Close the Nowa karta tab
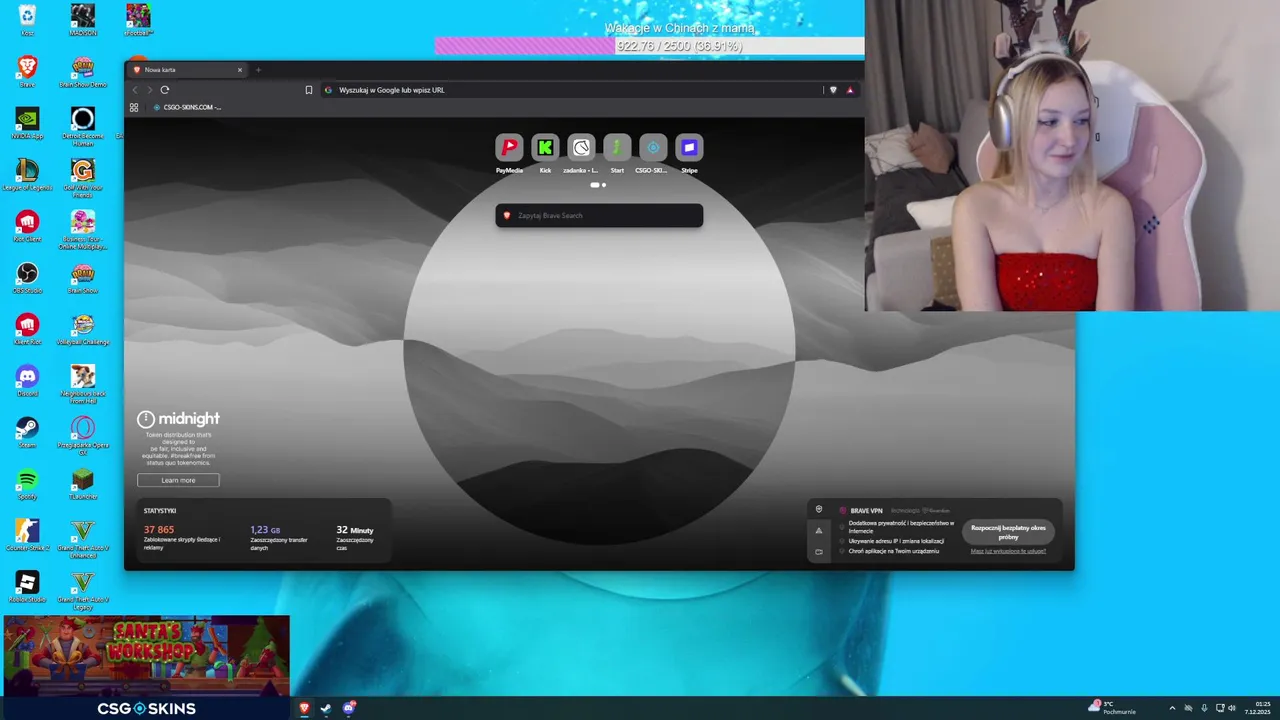The image size is (1280, 720). click(240, 70)
